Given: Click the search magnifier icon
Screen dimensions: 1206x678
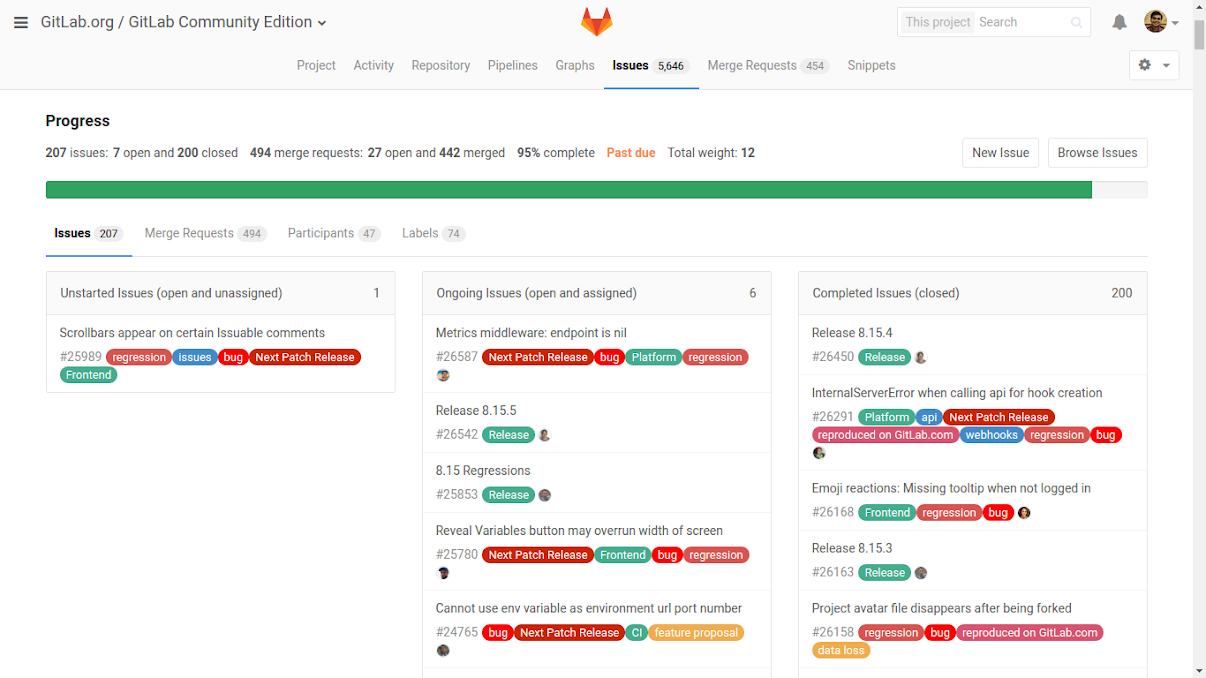Looking at the screenshot, I should pyautogui.click(x=1076, y=22).
